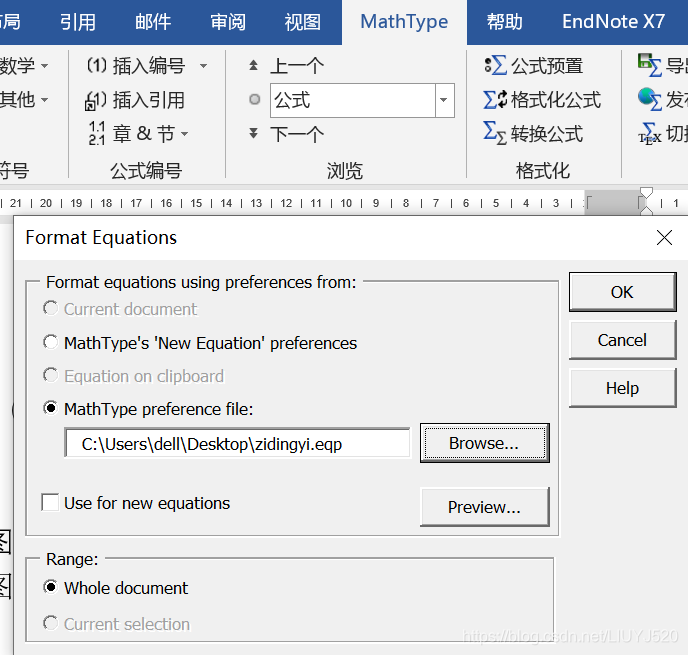Image resolution: width=688 pixels, height=655 pixels.
Task: Open the 帮助 ribbon tab
Action: [x=505, y=21]
